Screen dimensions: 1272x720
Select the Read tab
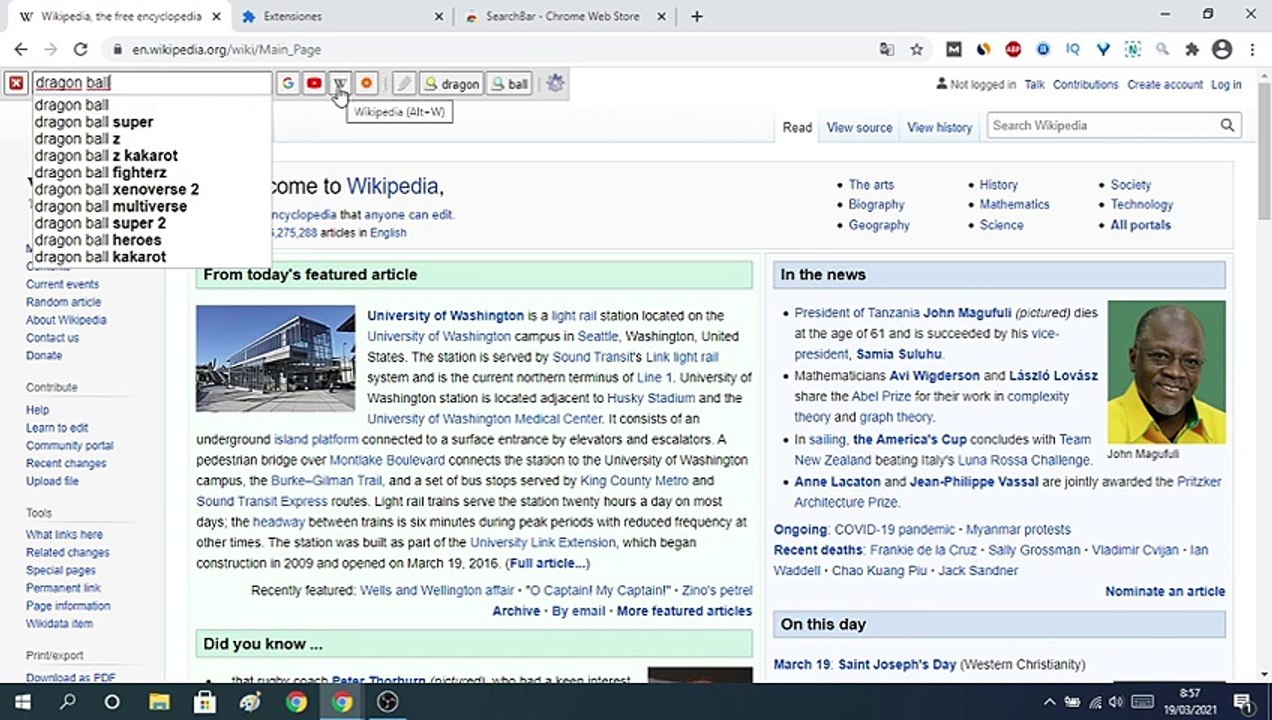(797, 127)
